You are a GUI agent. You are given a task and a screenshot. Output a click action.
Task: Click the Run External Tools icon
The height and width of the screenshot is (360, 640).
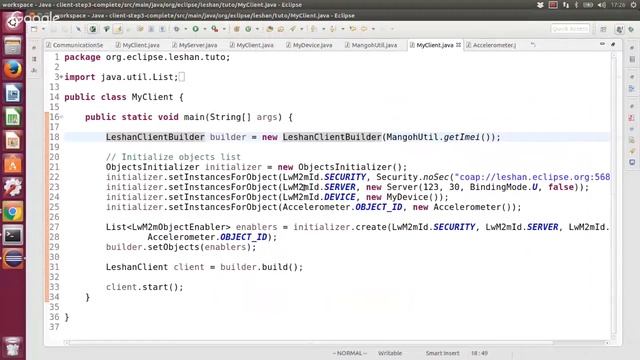(x=214, y=29)
